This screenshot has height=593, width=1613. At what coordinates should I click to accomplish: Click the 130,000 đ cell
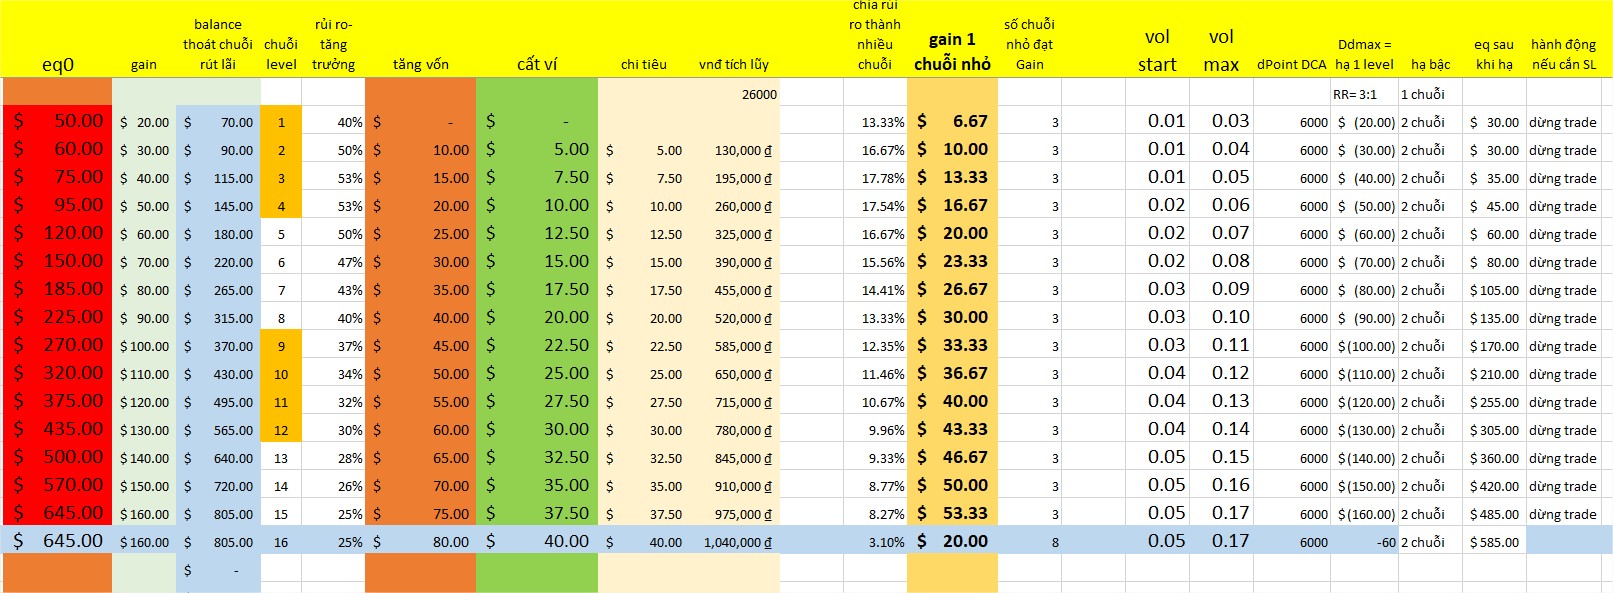coord(738,150)
